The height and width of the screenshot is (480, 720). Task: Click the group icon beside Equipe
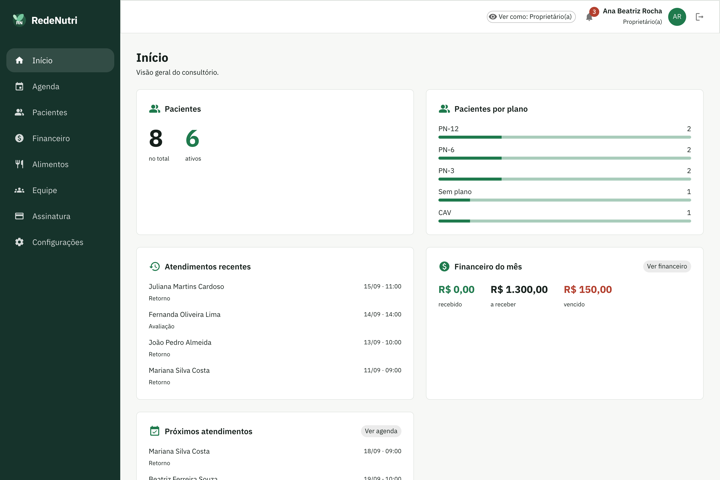19,190
